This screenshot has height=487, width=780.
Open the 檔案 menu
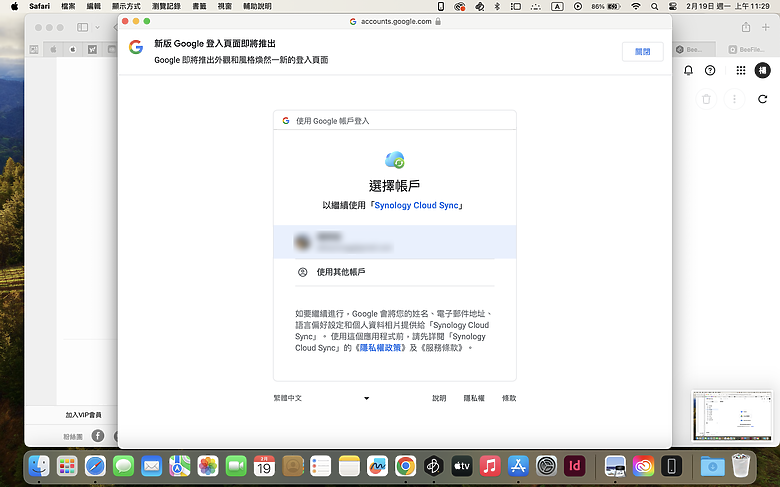point(68,6)
